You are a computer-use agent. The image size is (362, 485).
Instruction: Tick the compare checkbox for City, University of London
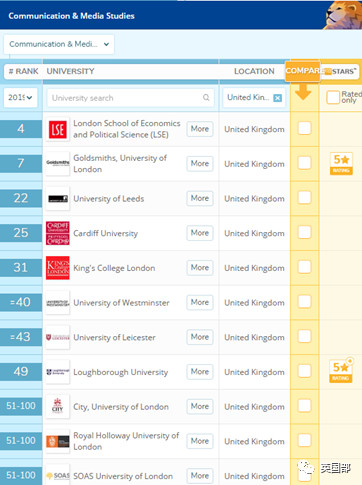pyautogui.click(x=304, y=405)
